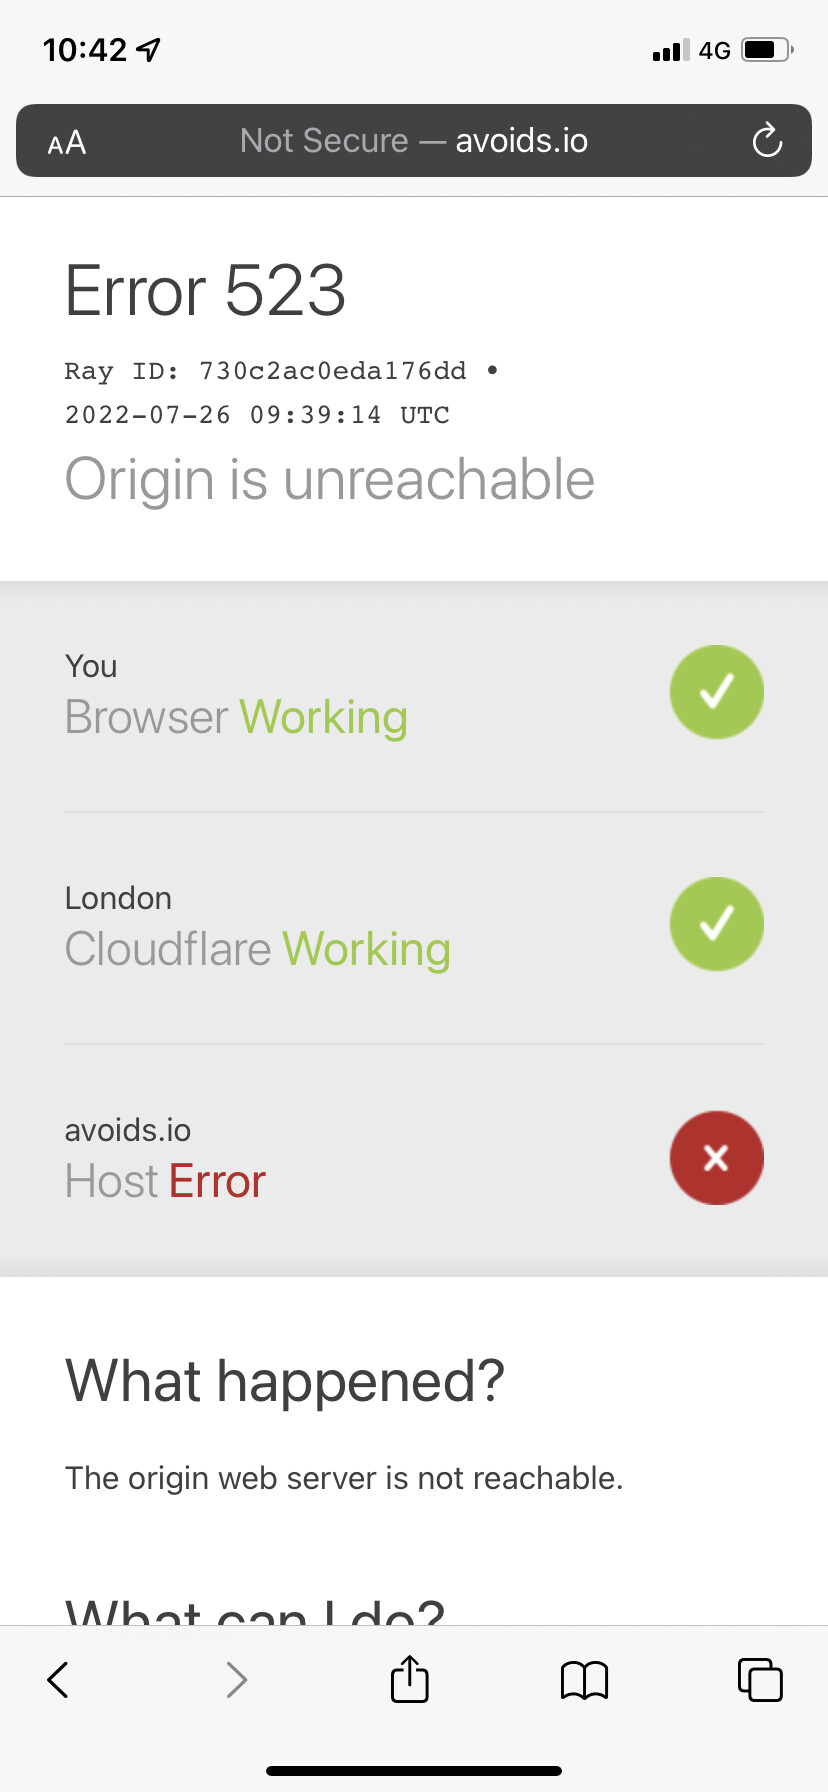This screenshot has height=1792, width=828.
Task: Tap the Browser Working label
Action: coord(236,718)
